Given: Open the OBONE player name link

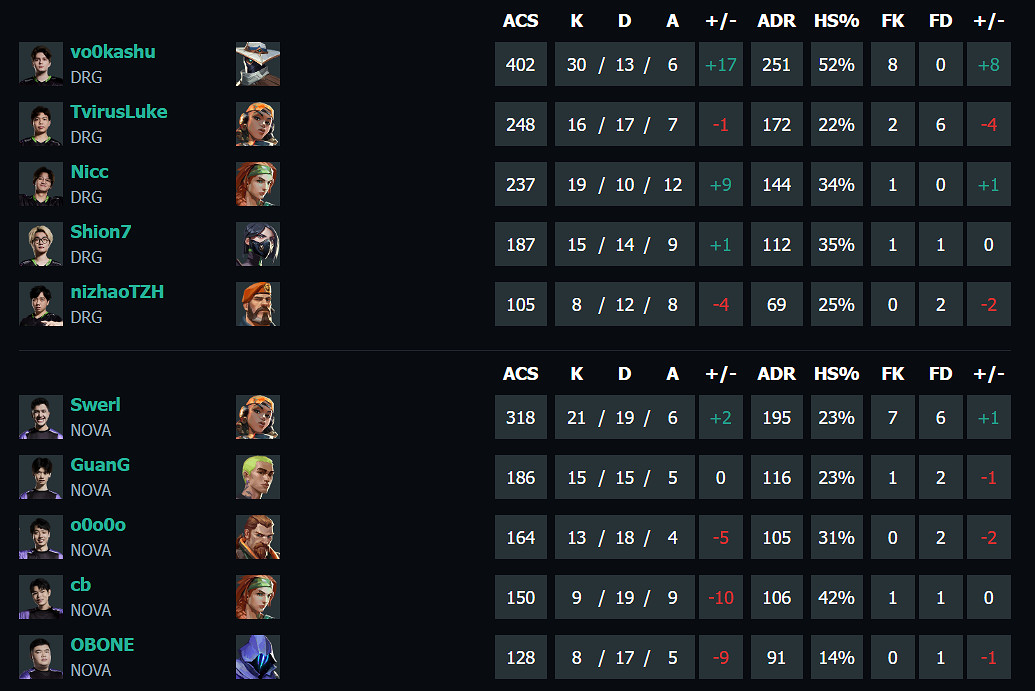Looking at the screenshot, I should click(x=102, y=645).
